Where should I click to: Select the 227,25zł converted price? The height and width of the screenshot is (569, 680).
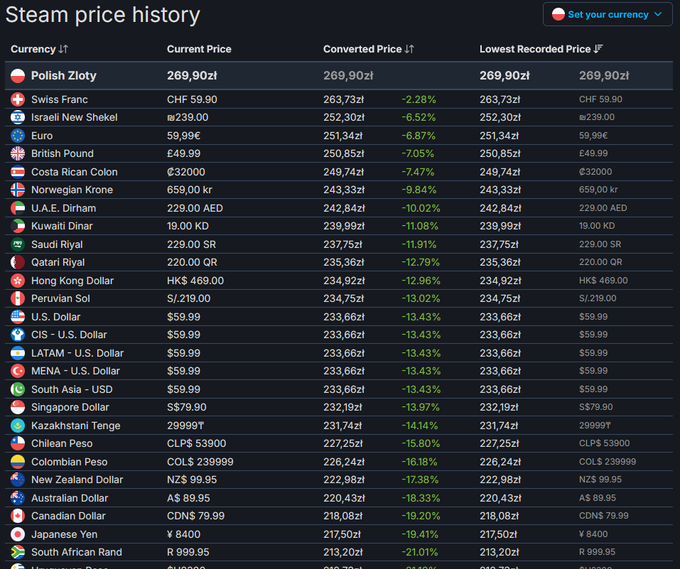click(x=343, y=443)
